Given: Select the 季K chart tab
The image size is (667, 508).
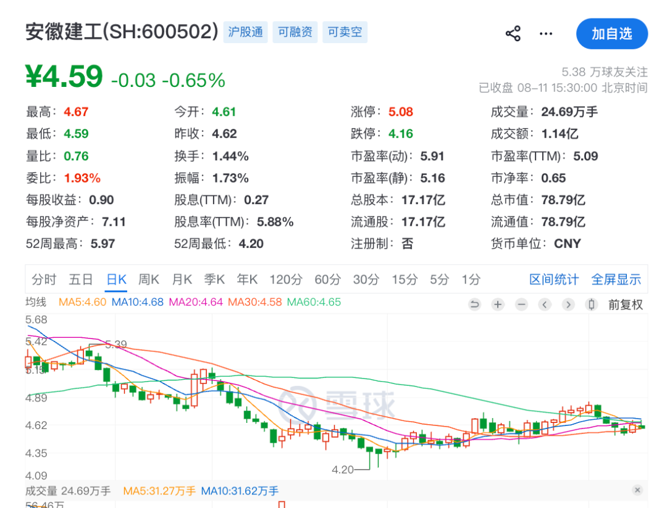Looking at the screenshot, I should 214,280.
